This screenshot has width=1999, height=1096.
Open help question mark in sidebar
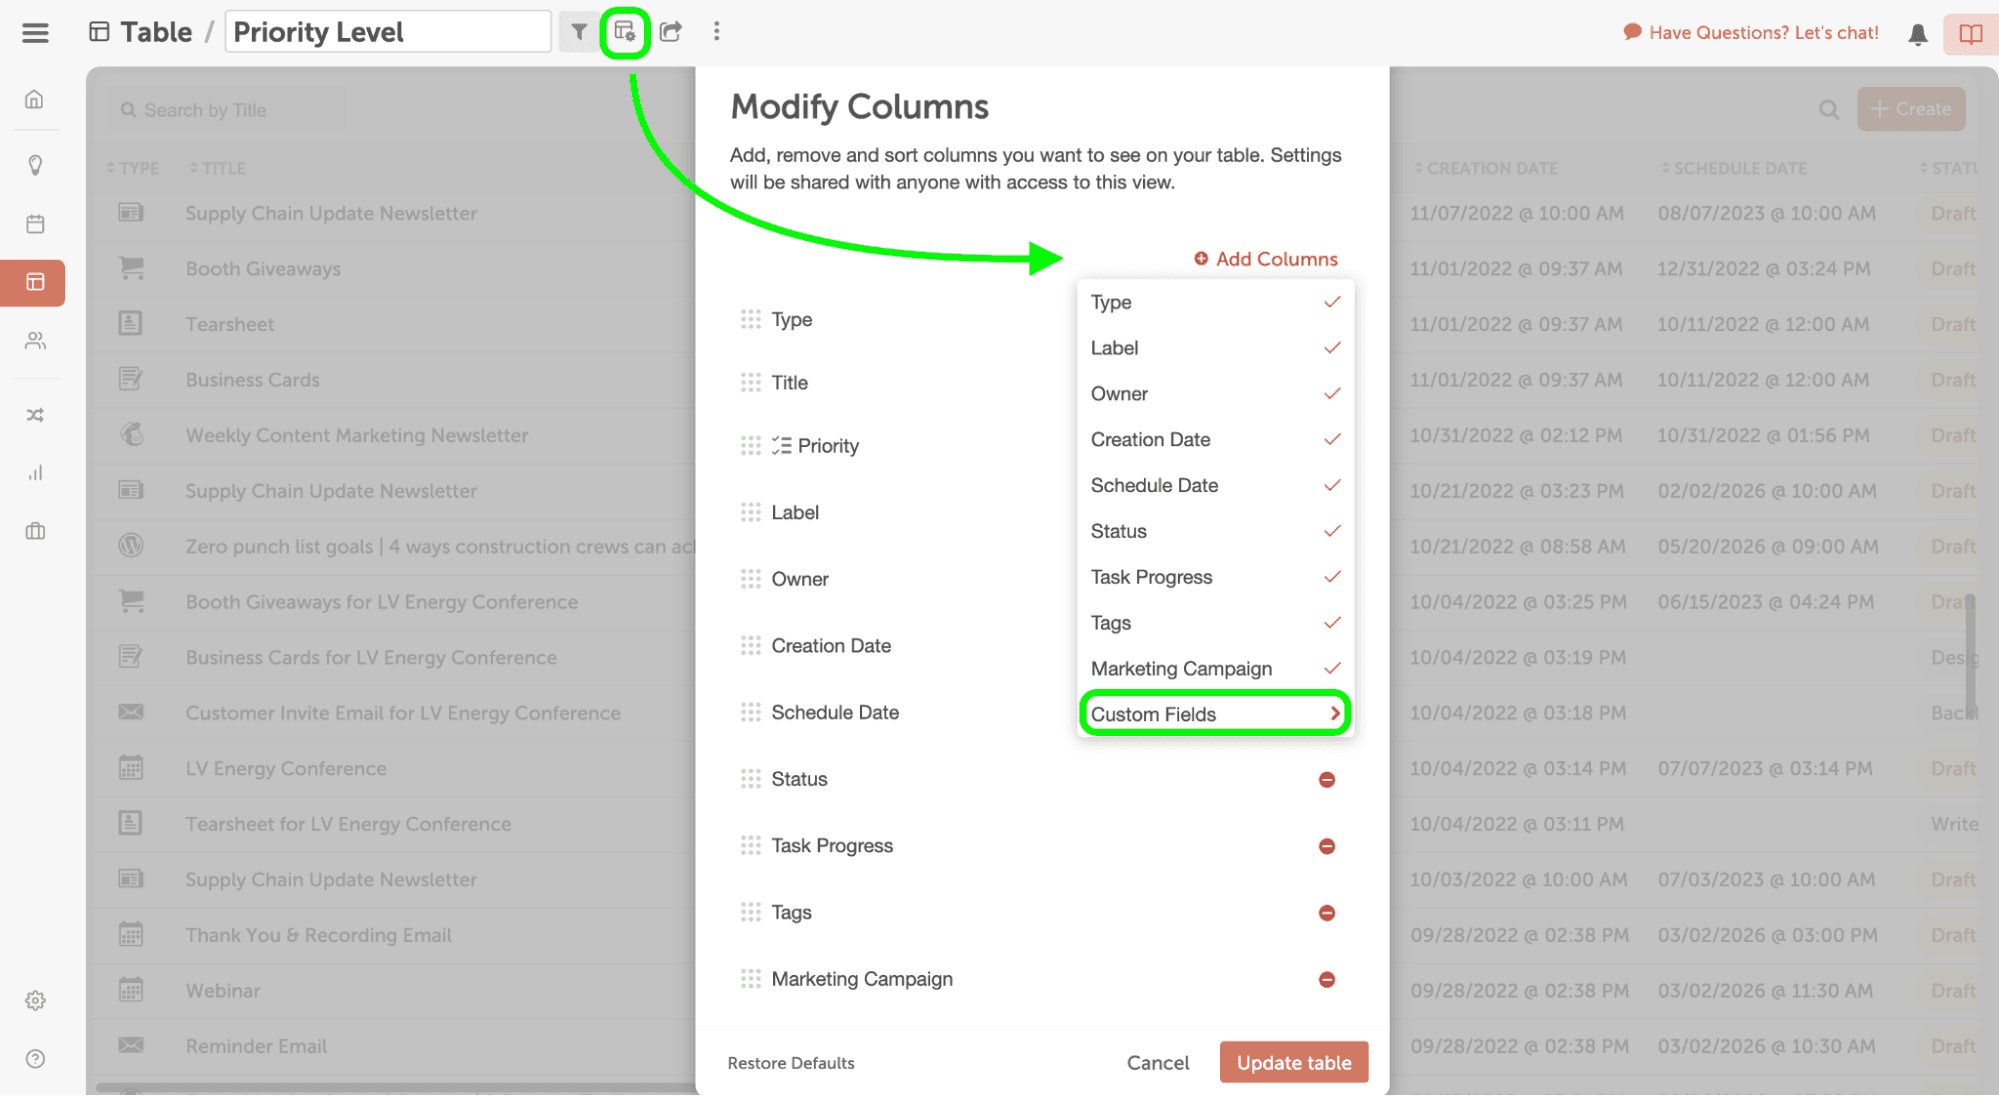tap(35, 1059)
